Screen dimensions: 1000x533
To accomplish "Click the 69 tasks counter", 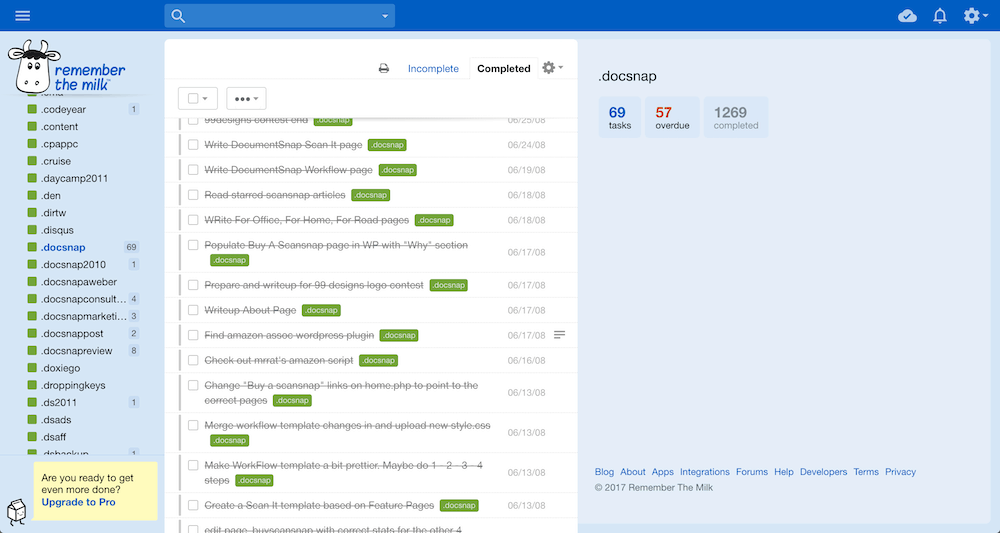I will 619,117.
